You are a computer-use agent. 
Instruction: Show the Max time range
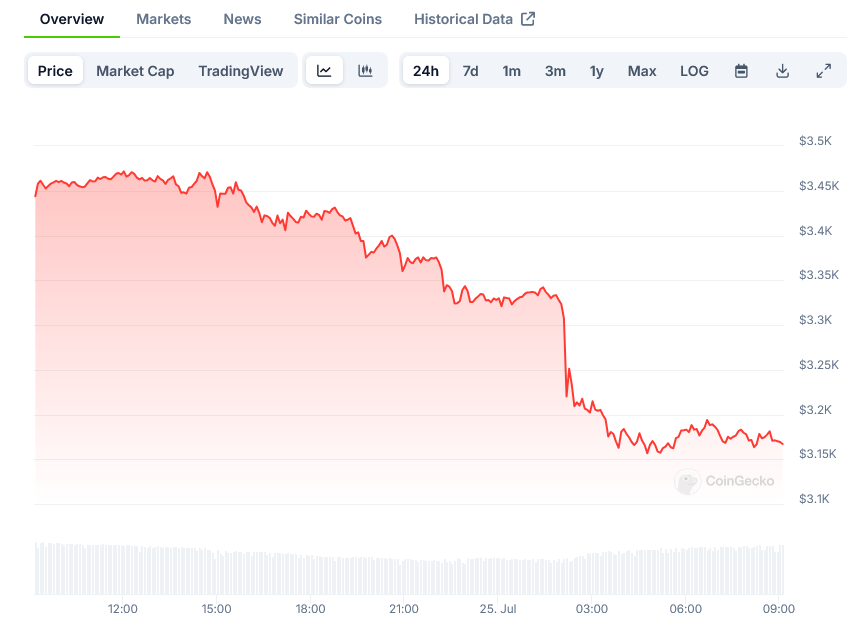[642, 71]
